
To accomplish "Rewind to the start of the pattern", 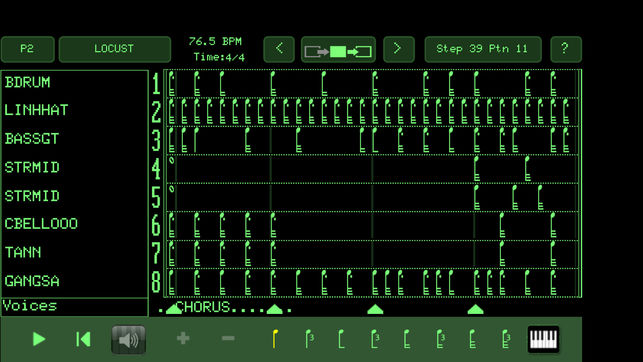I will (x=83, y=339).
